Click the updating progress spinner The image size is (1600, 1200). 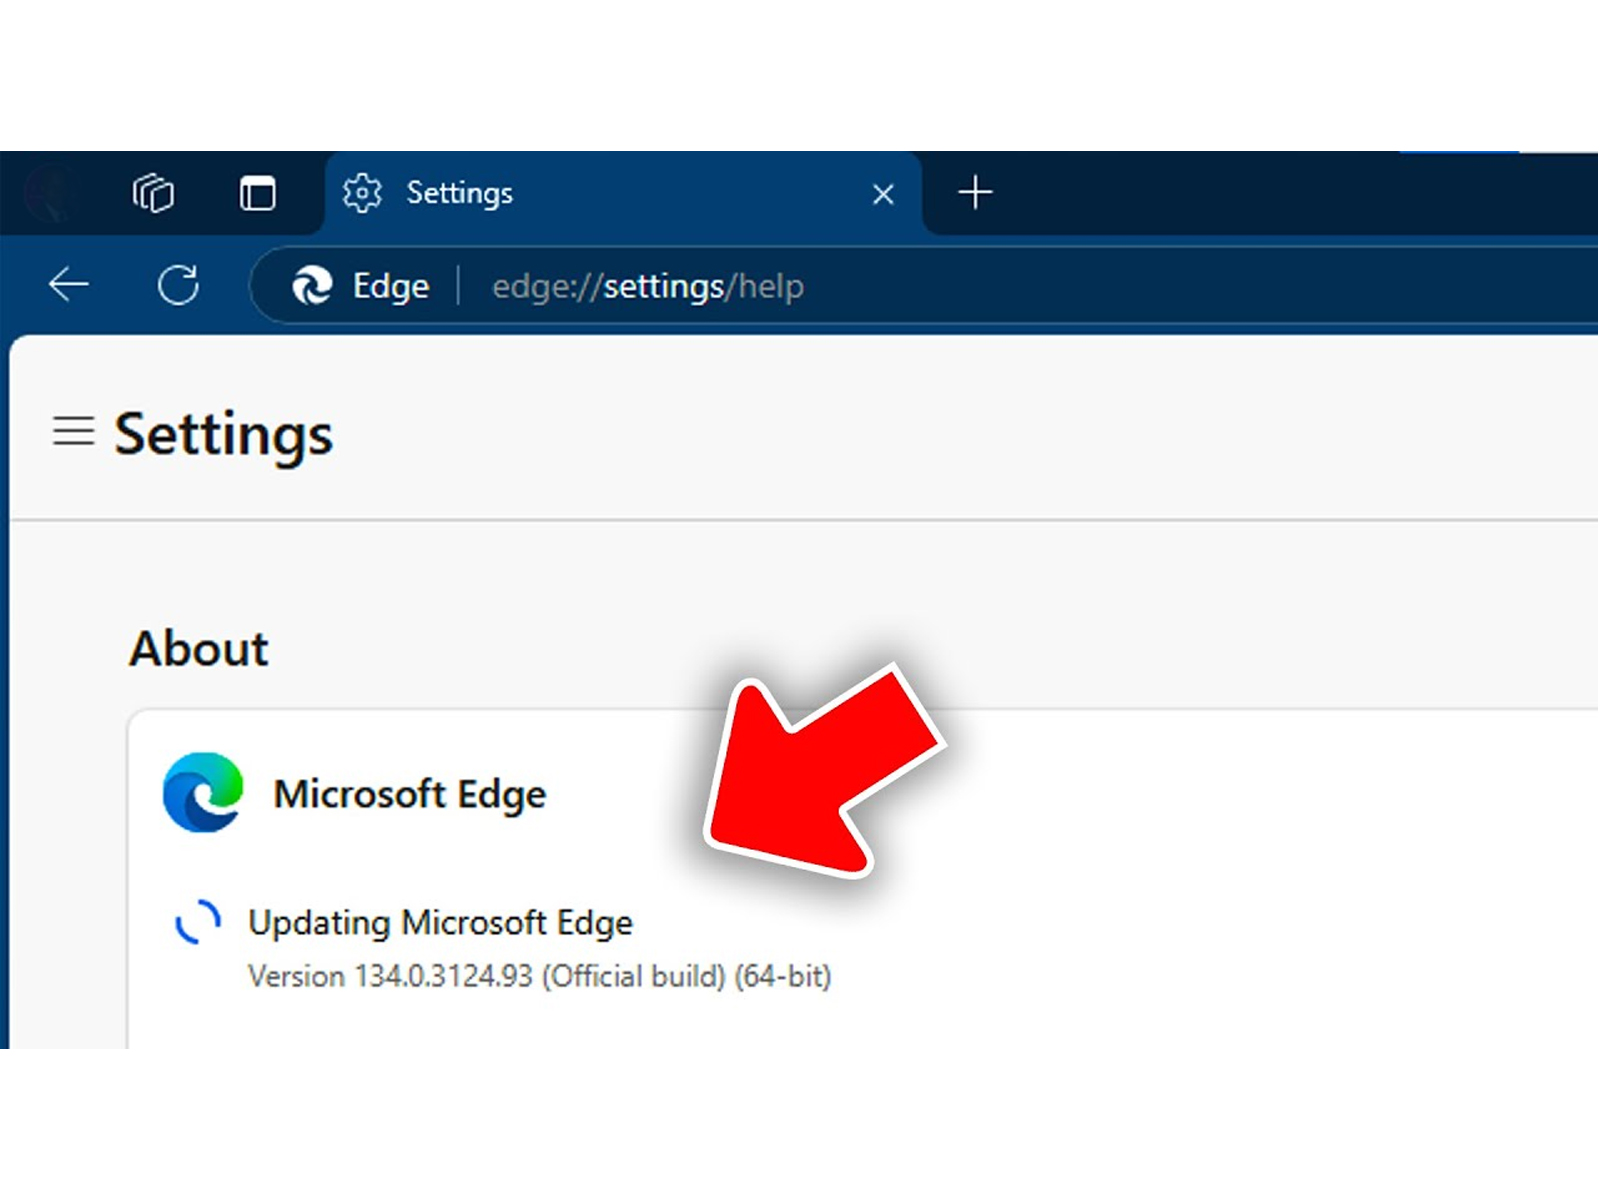(198, 921)
